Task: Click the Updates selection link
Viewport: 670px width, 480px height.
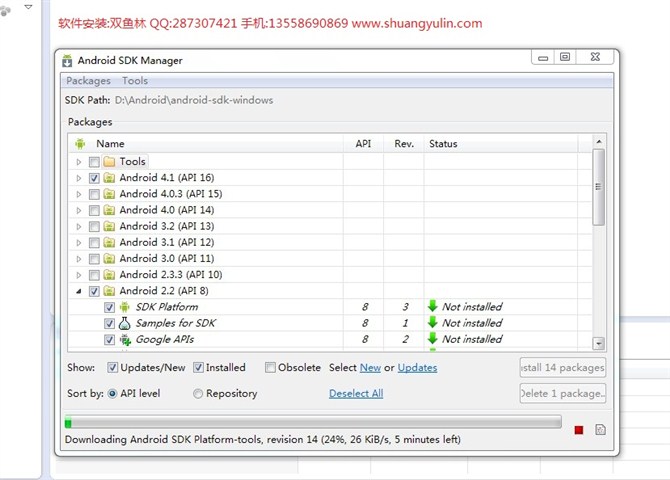Action: click(x=417, y=368)
